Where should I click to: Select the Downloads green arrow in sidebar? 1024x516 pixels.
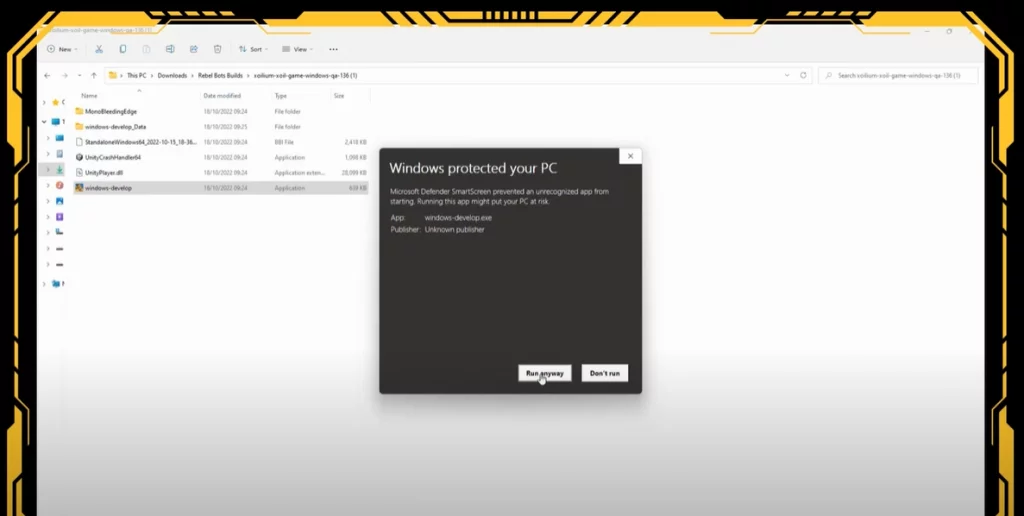[x=59, y=169]
